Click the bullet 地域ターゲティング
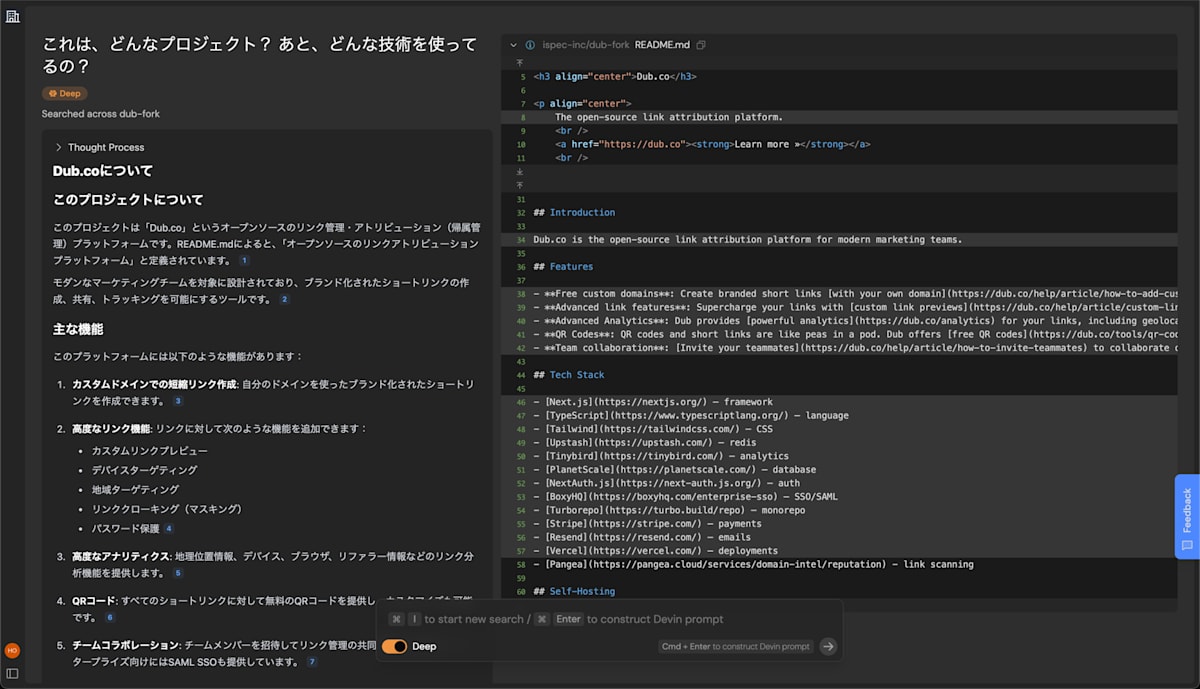This screenshot has width=1200, height=689. (135, 489)
